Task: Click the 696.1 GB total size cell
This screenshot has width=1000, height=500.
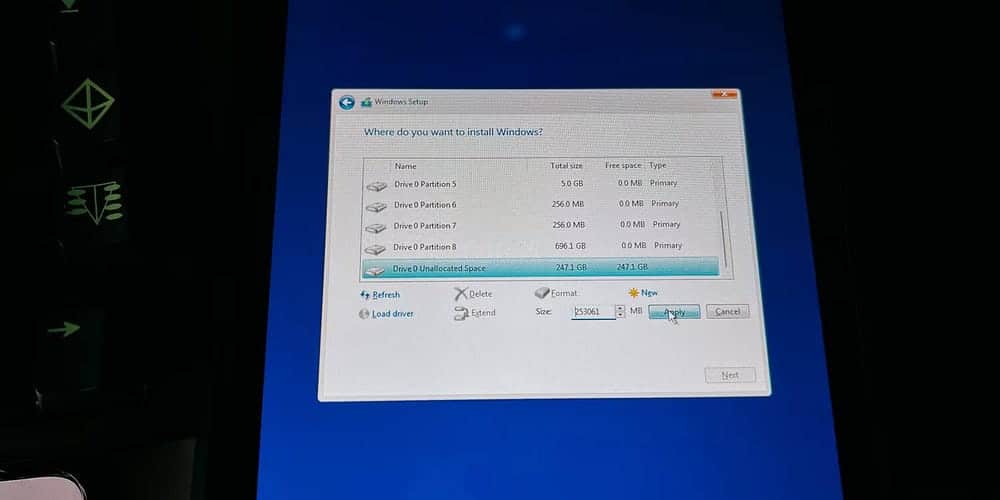Action: tap(570, 246)
